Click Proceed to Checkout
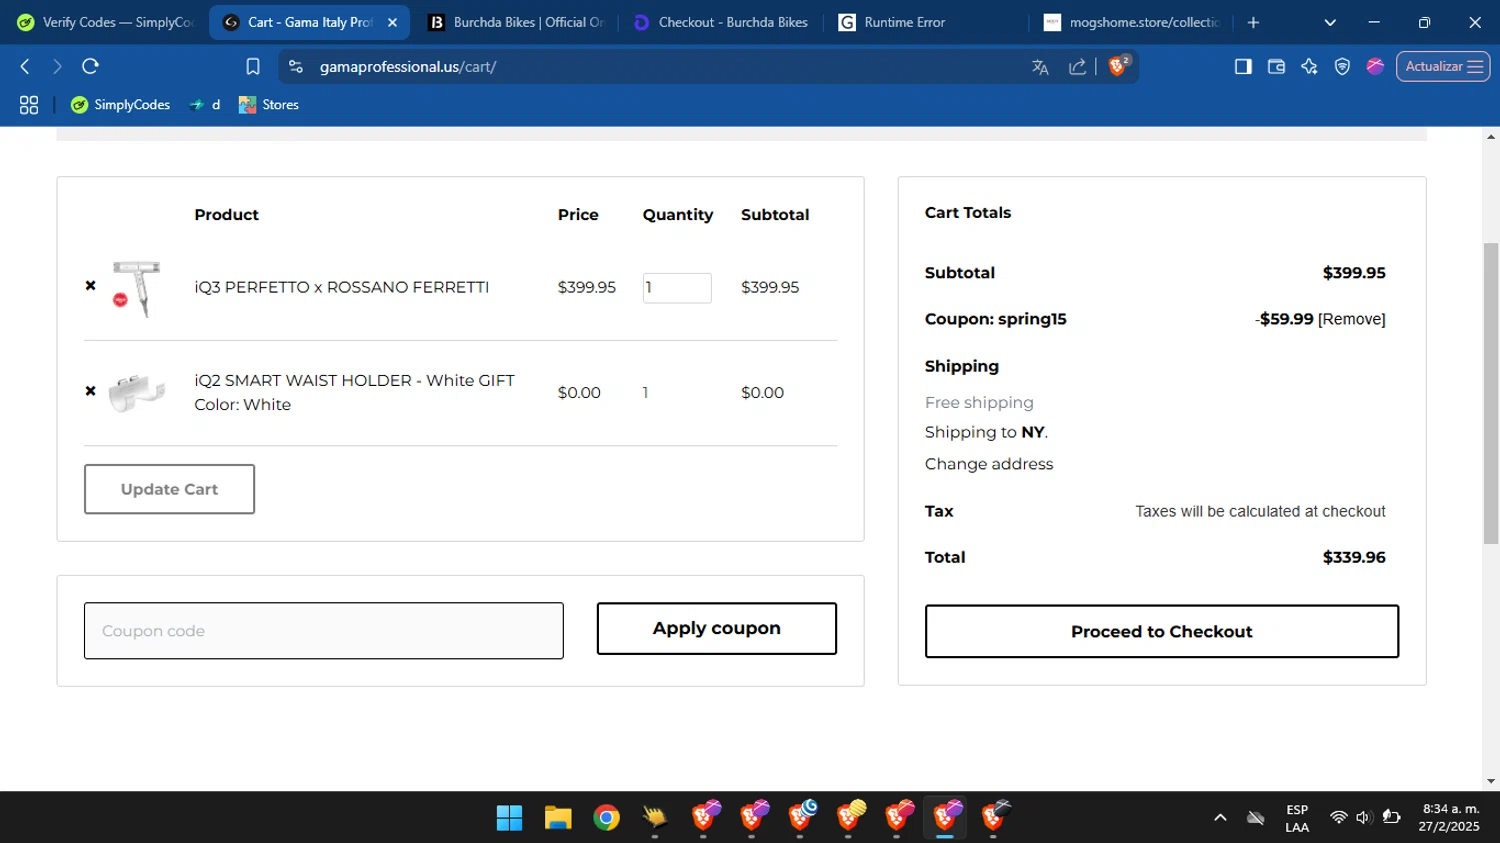Screen dimensions: 1500x843 [1162, 631]
